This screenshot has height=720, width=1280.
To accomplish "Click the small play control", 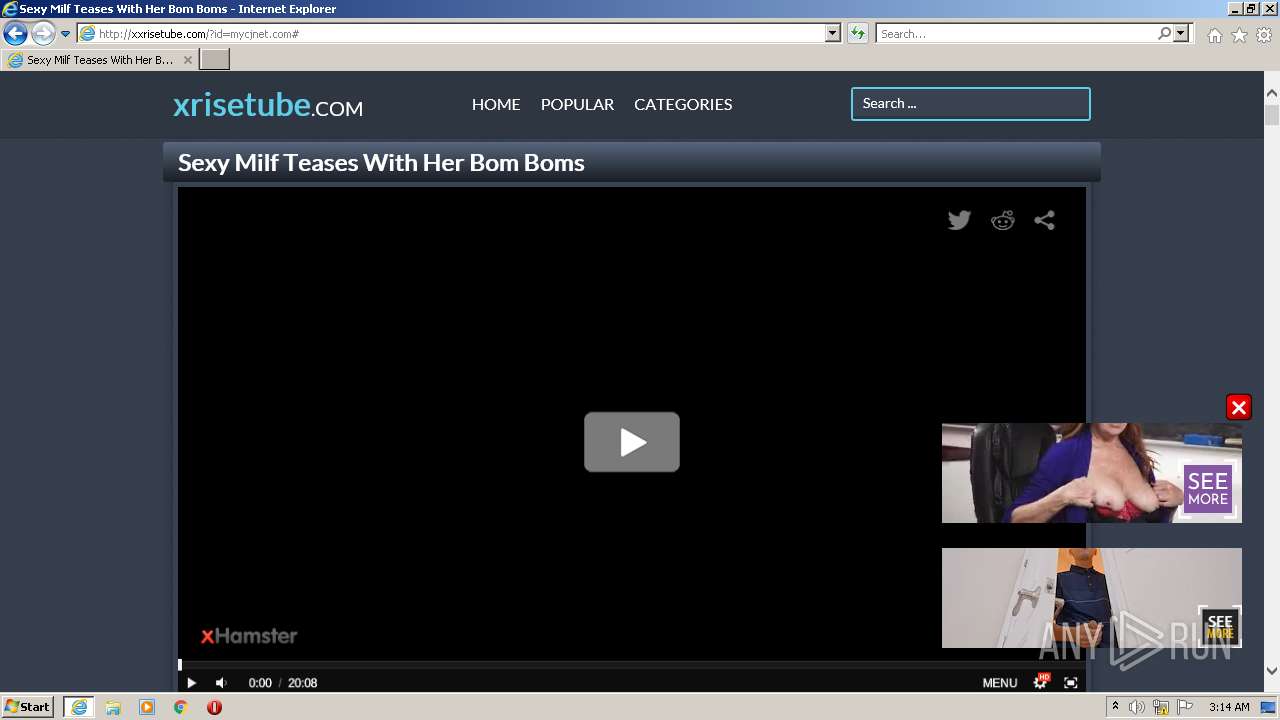I will (x=191, y=683).
